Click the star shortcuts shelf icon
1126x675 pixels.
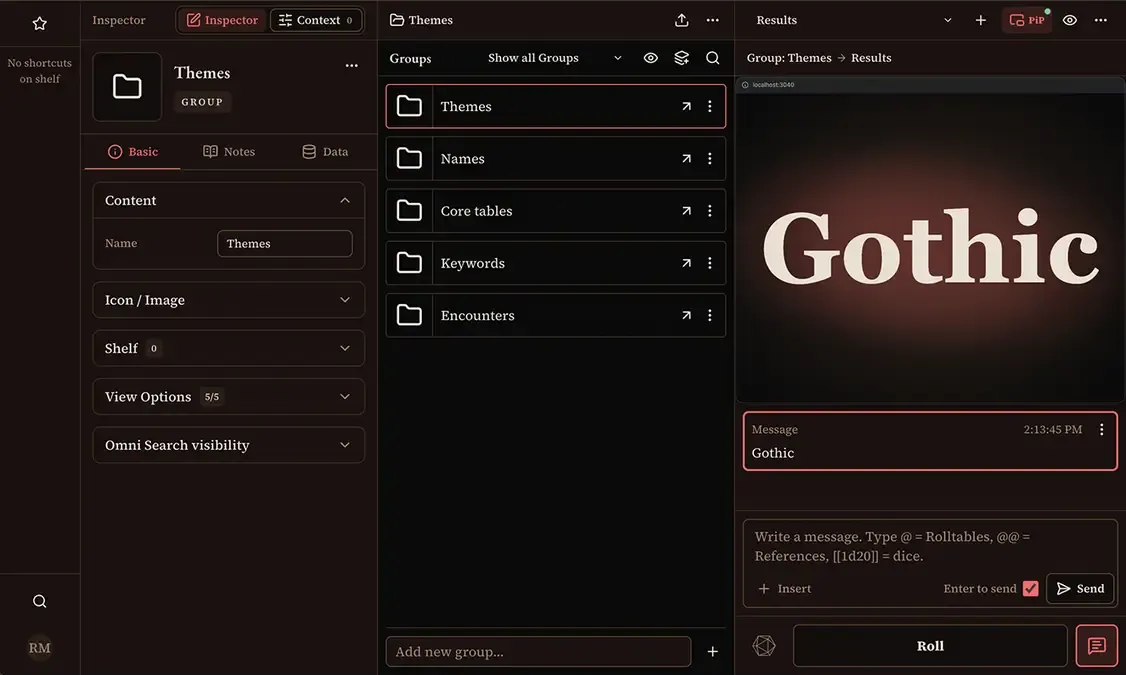[x=39, y=24]
